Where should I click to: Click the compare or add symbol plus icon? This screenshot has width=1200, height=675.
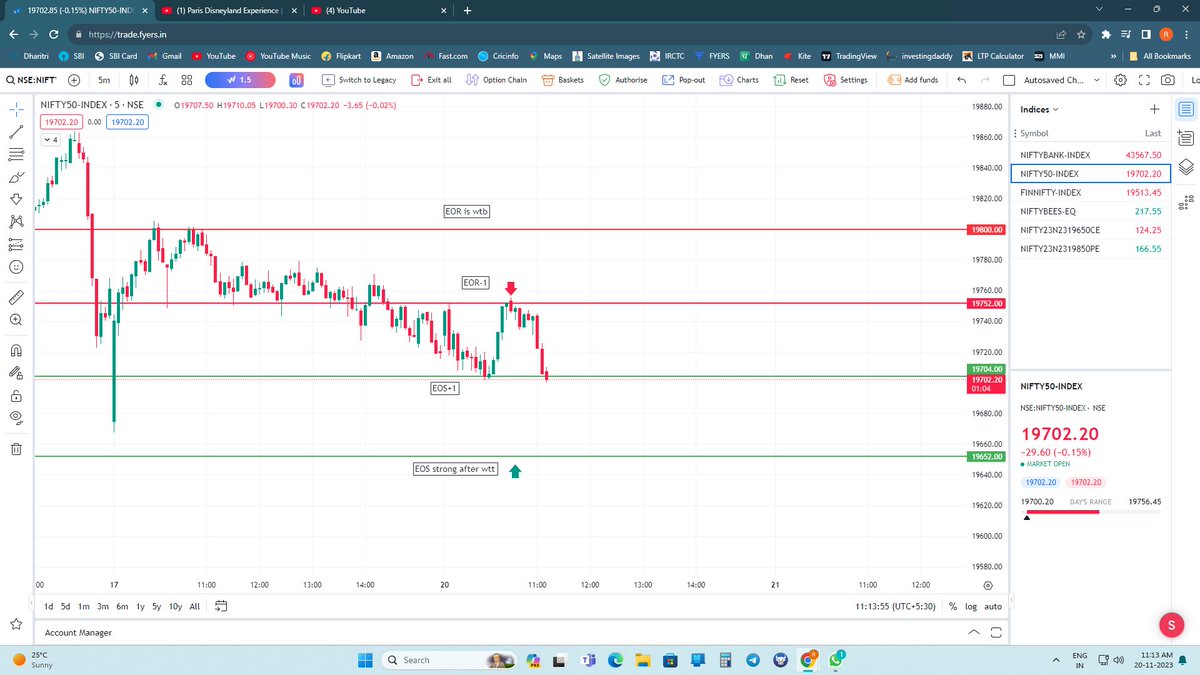[x=74, y=80]
